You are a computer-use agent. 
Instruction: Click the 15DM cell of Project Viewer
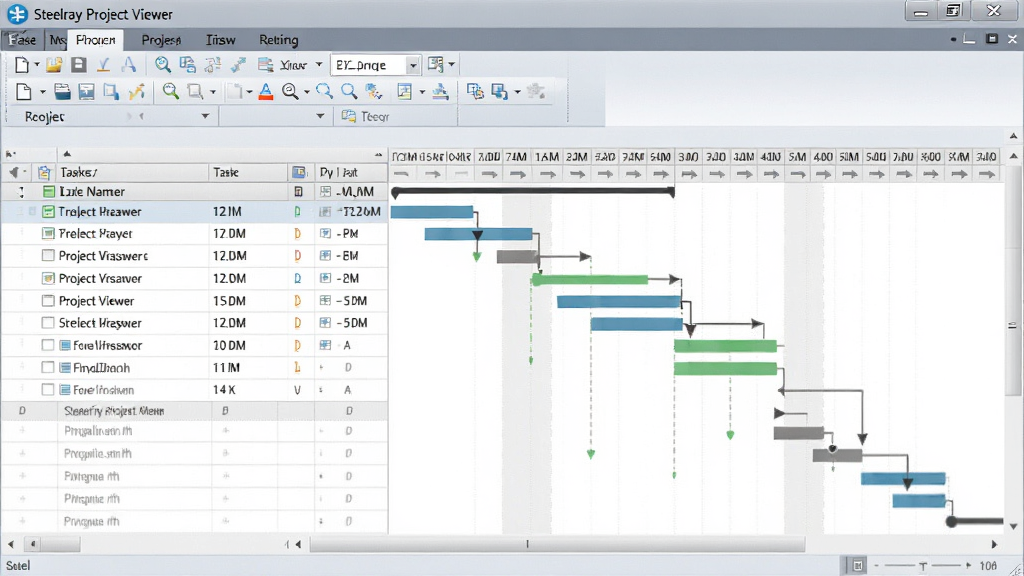click(x=248, y=300)
